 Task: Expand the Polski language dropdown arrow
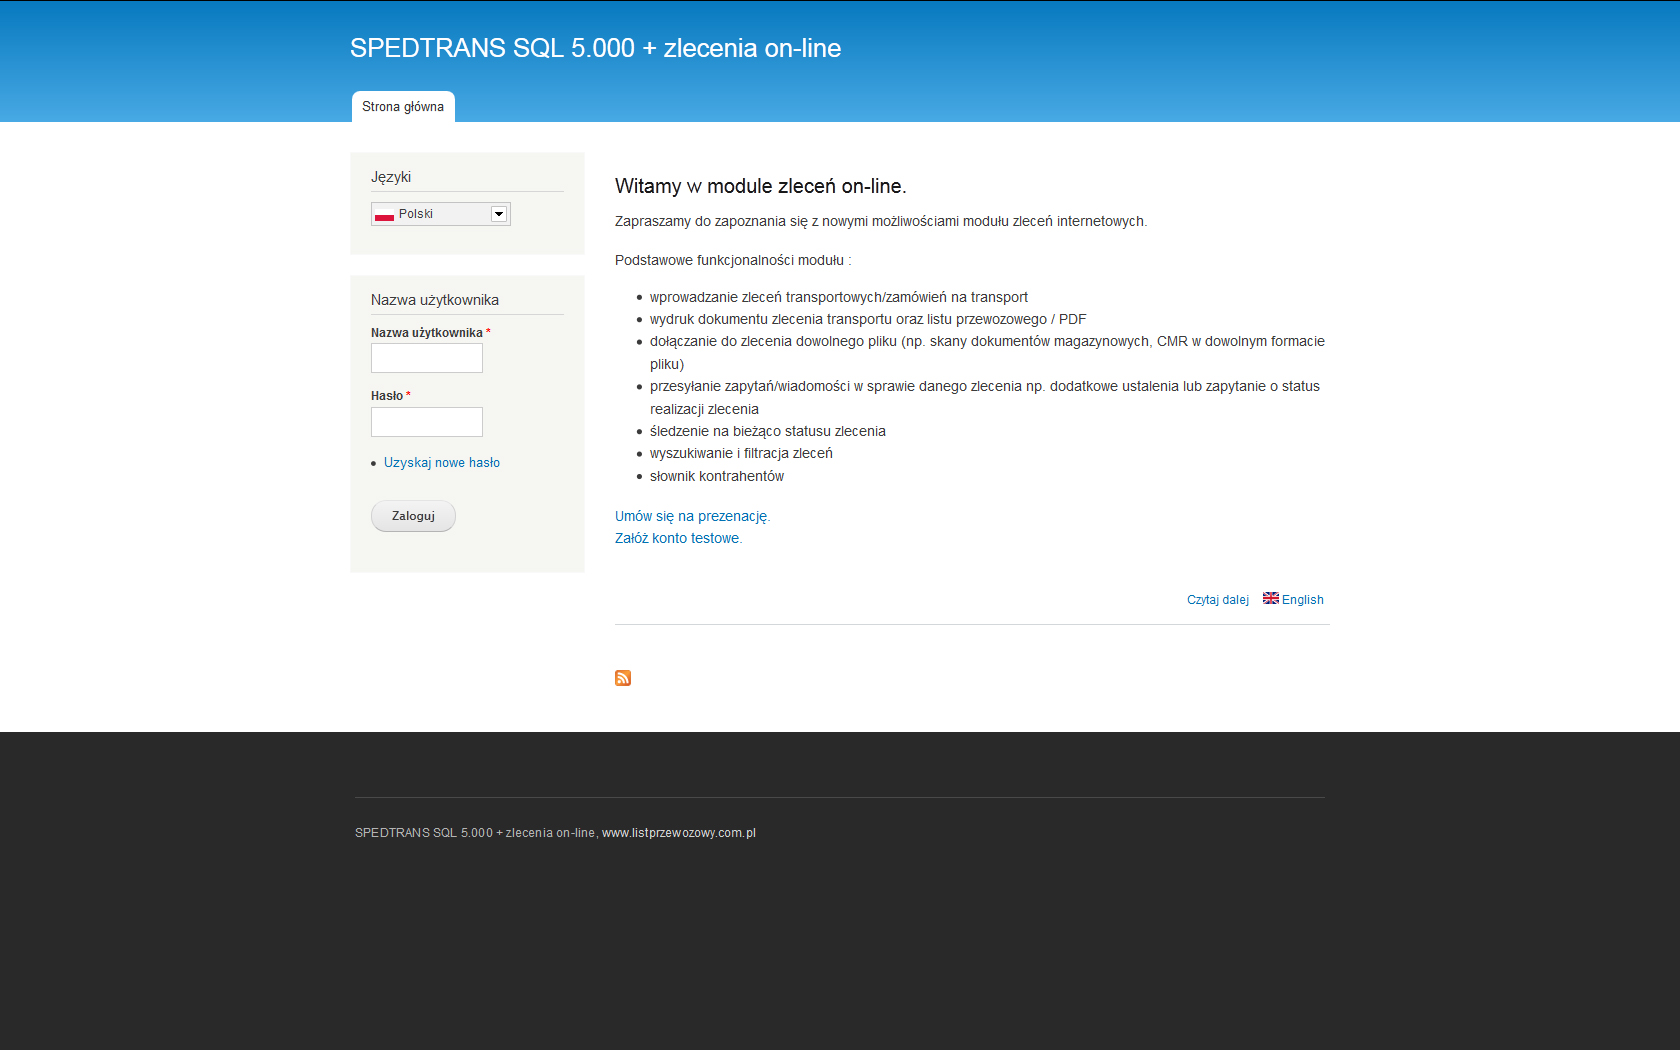click(x=499, y=214)
